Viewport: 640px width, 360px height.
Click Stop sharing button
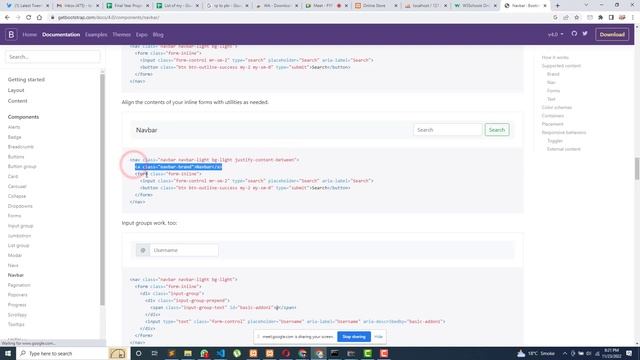click(354, 337)
